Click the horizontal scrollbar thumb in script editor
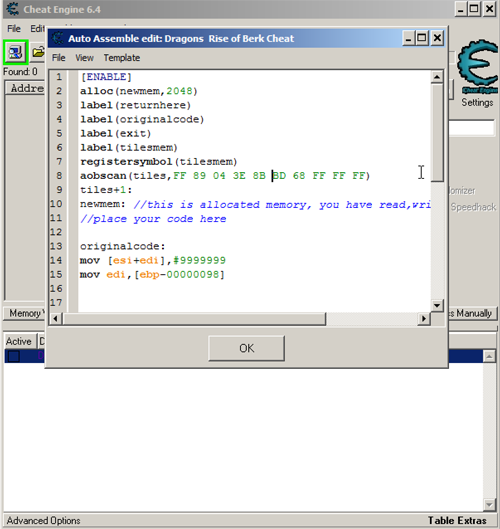 pos(194,318)
